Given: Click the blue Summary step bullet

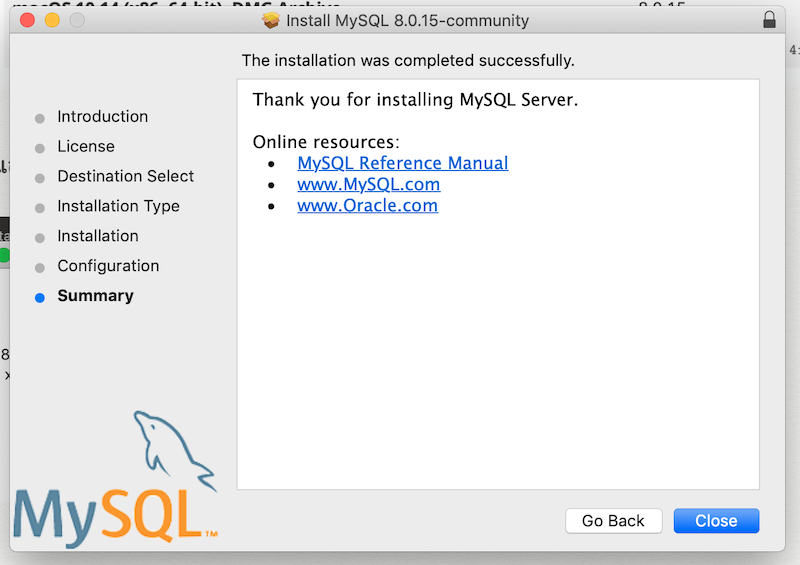Looking at the screenshot, I should (40, 298).
